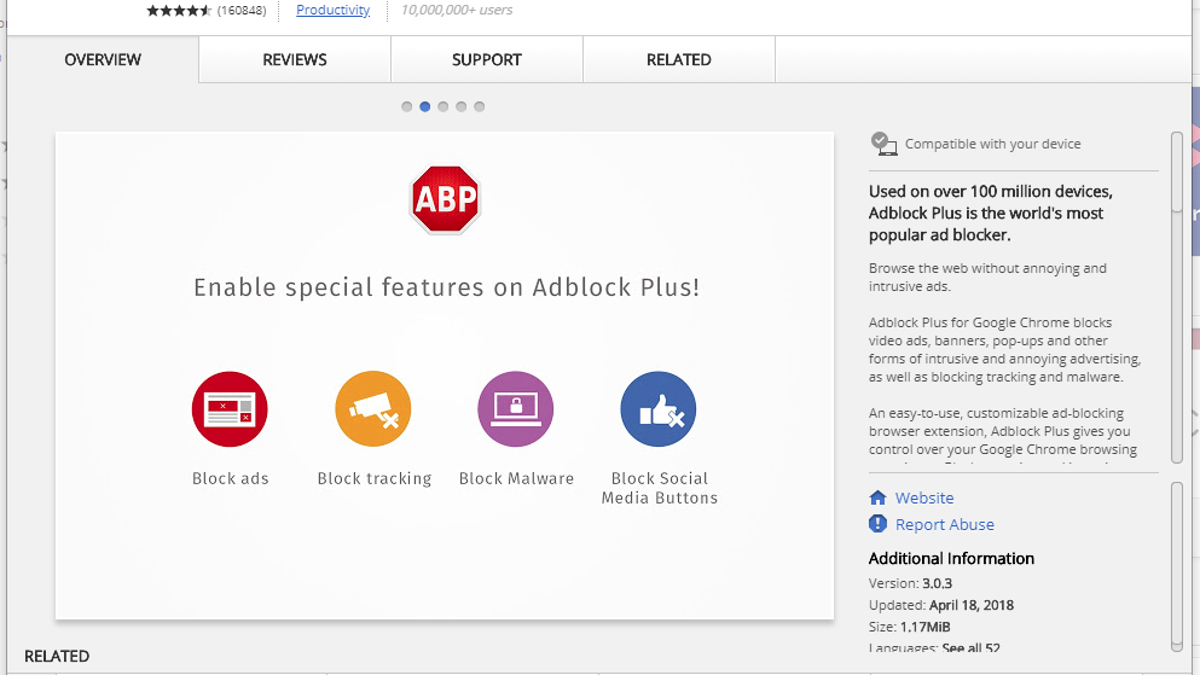Image resolution: width=1200 pixels, height=675 pixels.
Task: Switch to the fourth slide dot
Action: pyautogui.click(x=461, y=107)
